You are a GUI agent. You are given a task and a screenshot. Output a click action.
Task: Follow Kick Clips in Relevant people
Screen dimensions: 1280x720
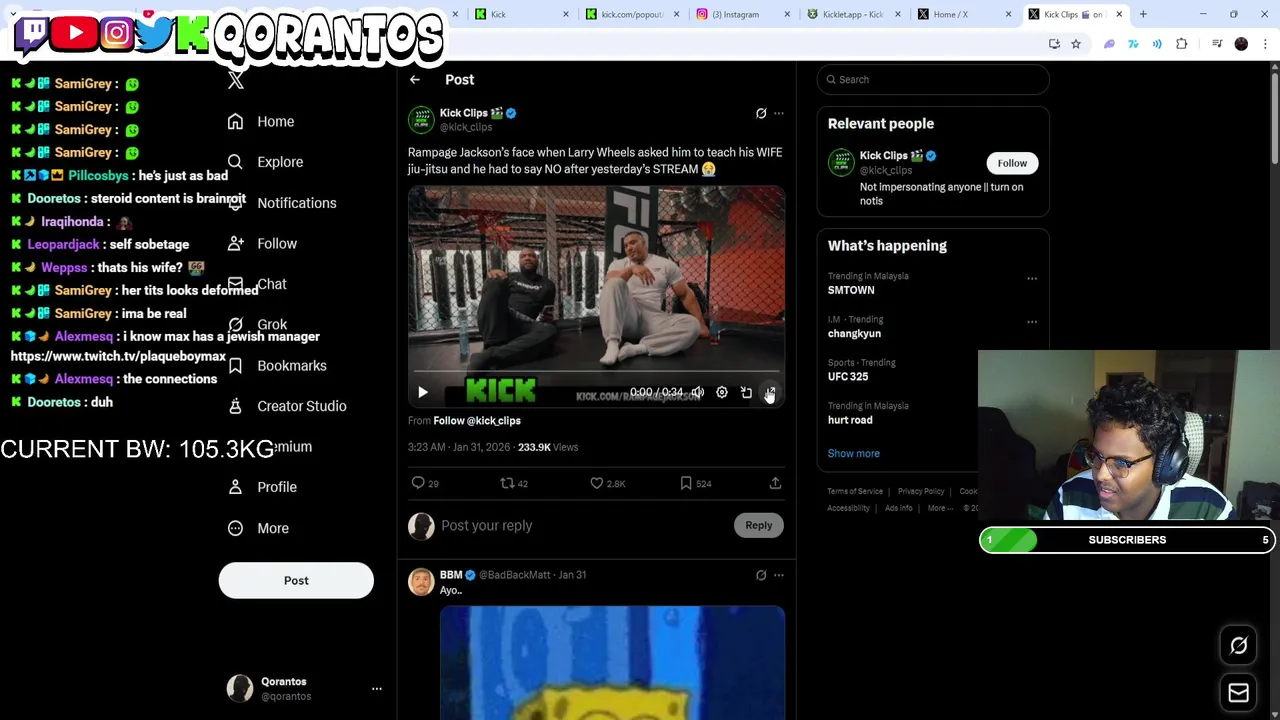click(x=1012, y=163)
